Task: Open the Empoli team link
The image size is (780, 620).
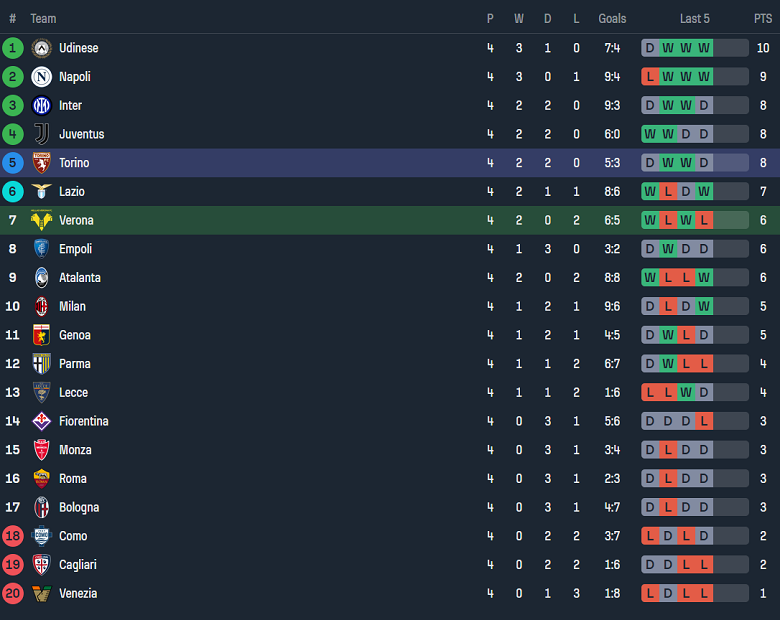Action: tap(76, 249)
